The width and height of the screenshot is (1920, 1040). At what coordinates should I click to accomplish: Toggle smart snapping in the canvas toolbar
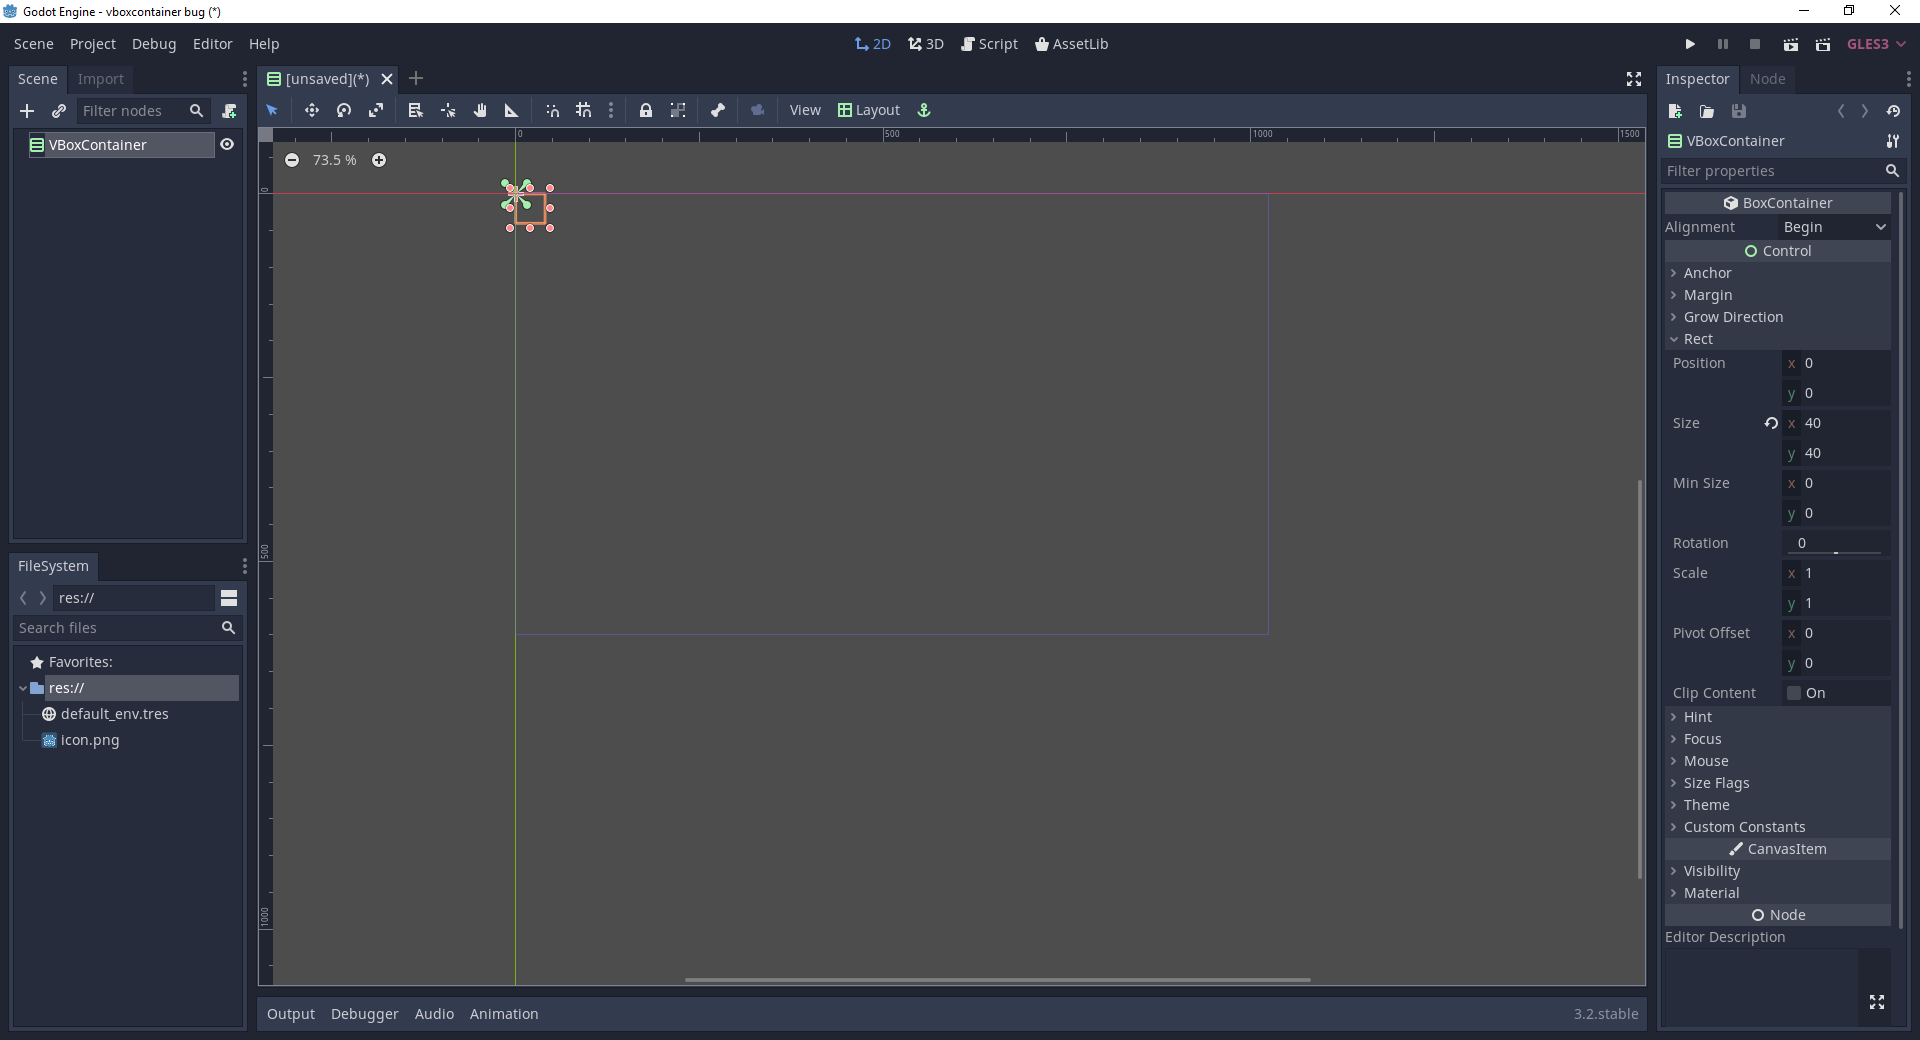pos(552,110)
